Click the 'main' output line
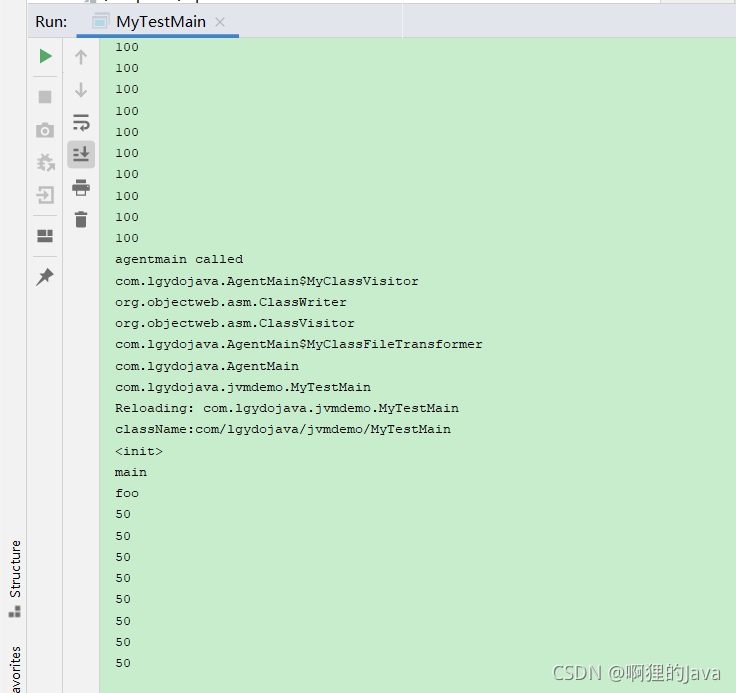The width and height of the screenshot is (736, 693). click(130, 472)
